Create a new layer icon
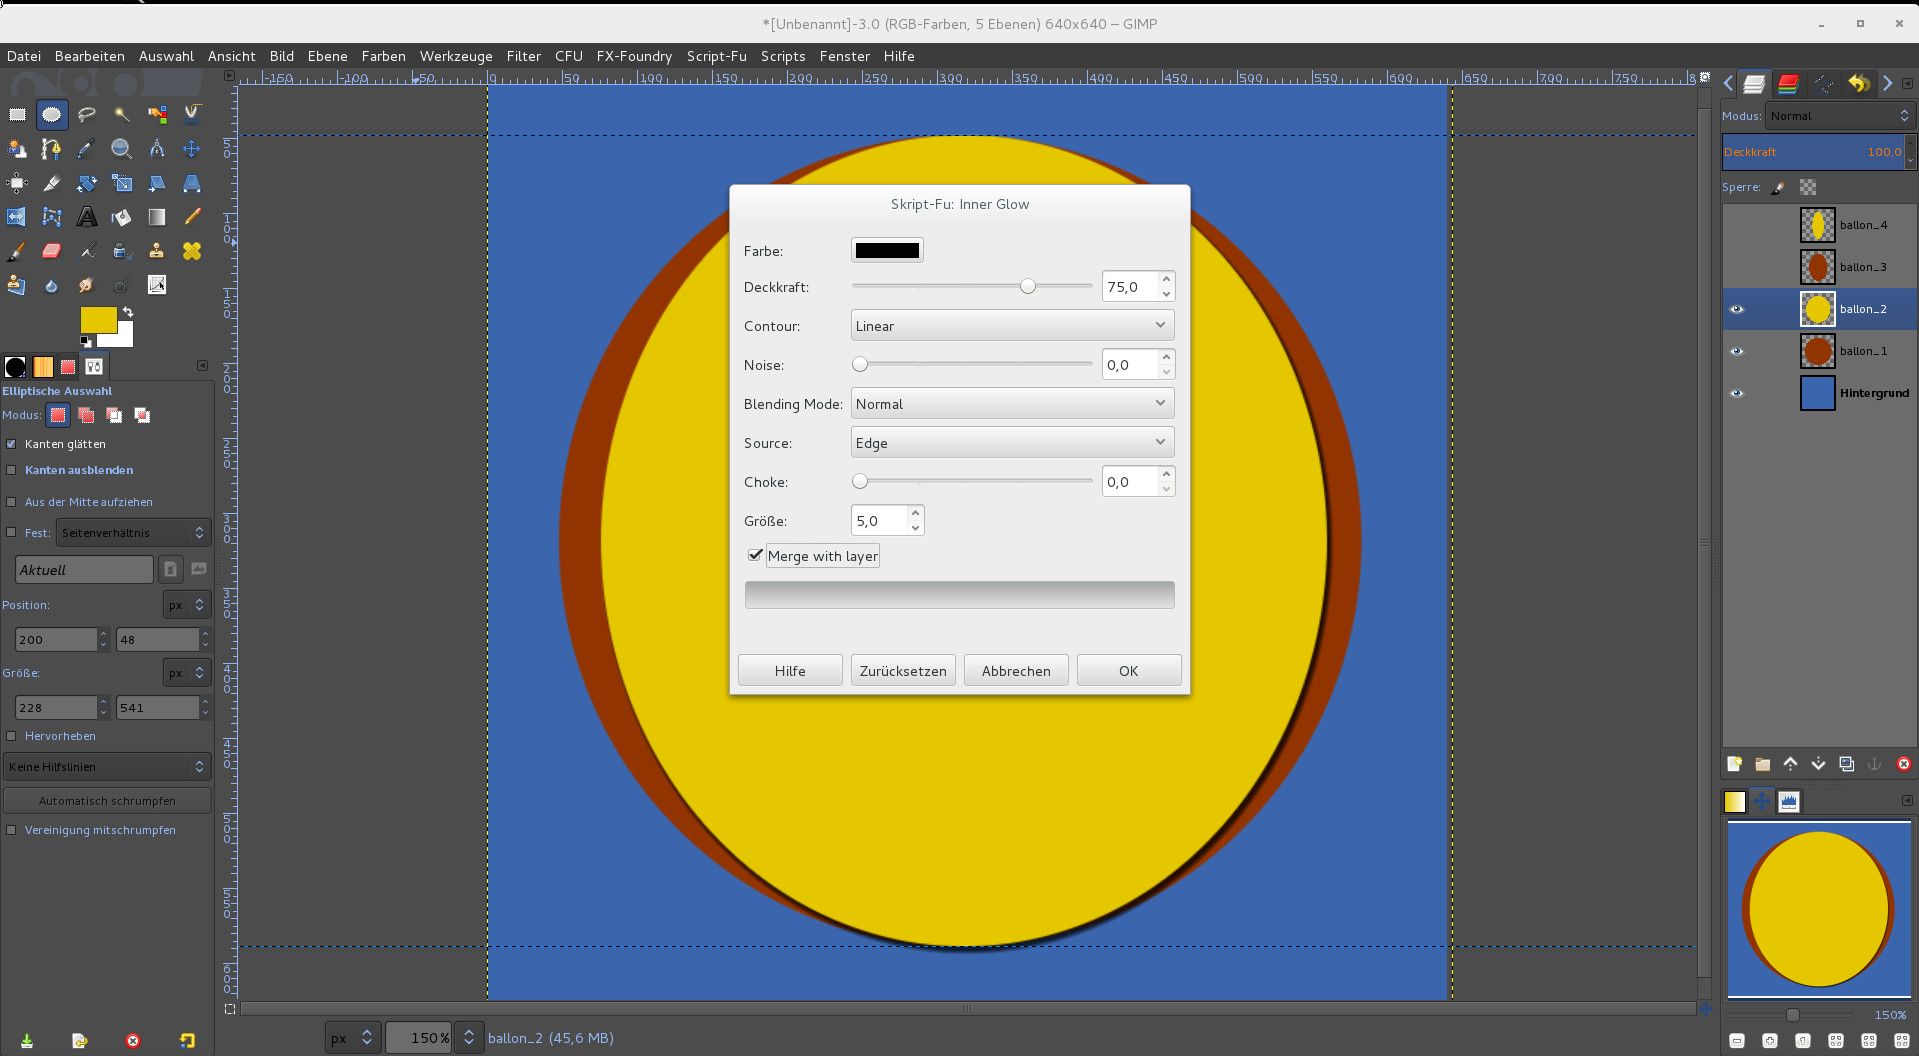The height and width of the screenshot is (1056, 1919). point(1735,764)
